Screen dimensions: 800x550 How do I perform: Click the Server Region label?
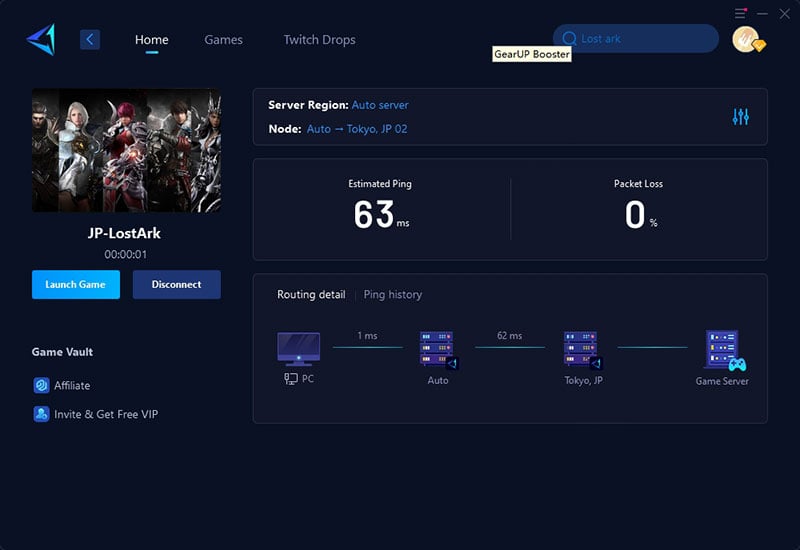pyautogui.click(x=308, y=105)
